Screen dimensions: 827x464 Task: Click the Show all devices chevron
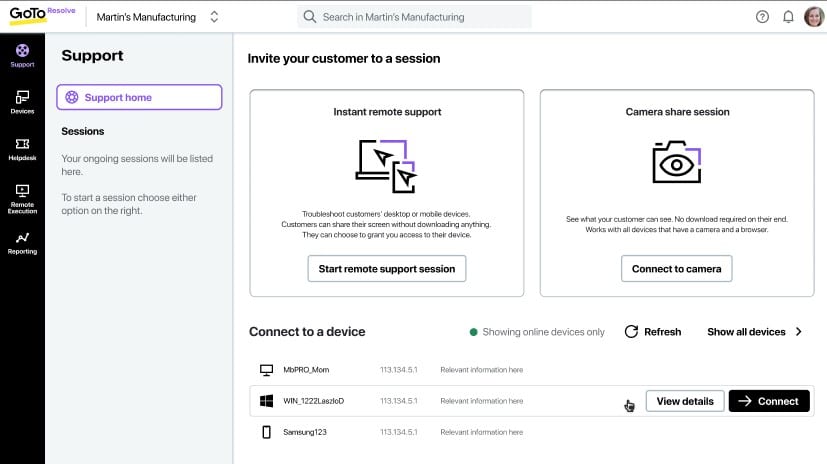coord(799,332)
